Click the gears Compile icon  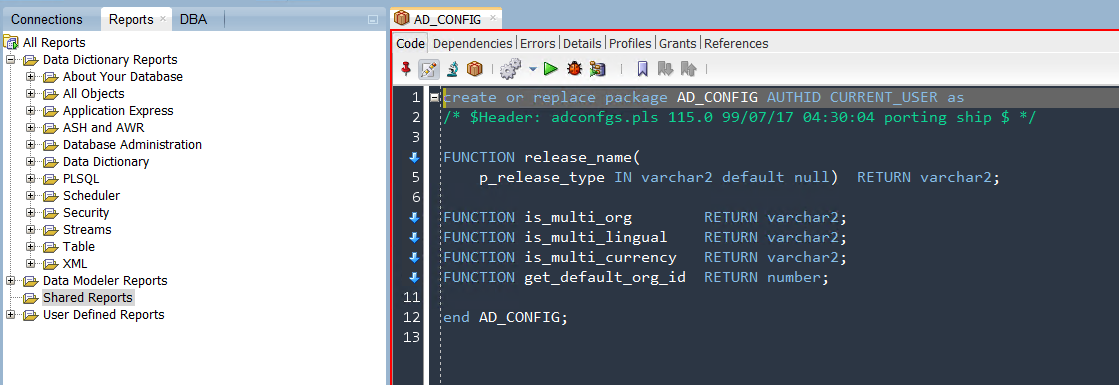[x=510, y=69]
